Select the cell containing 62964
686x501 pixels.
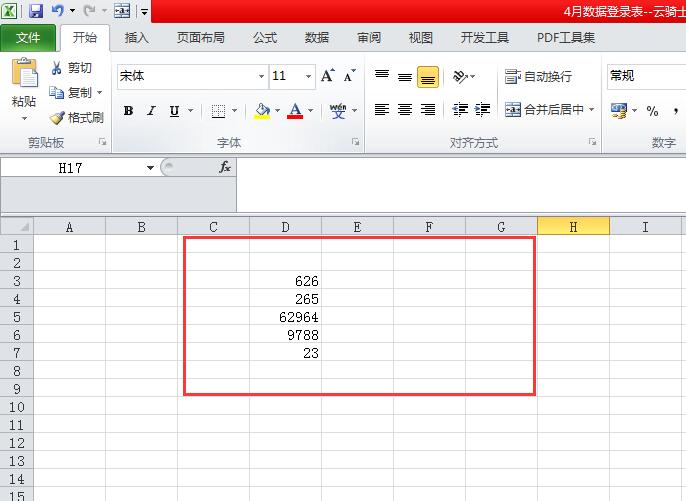tap(285, 316)
